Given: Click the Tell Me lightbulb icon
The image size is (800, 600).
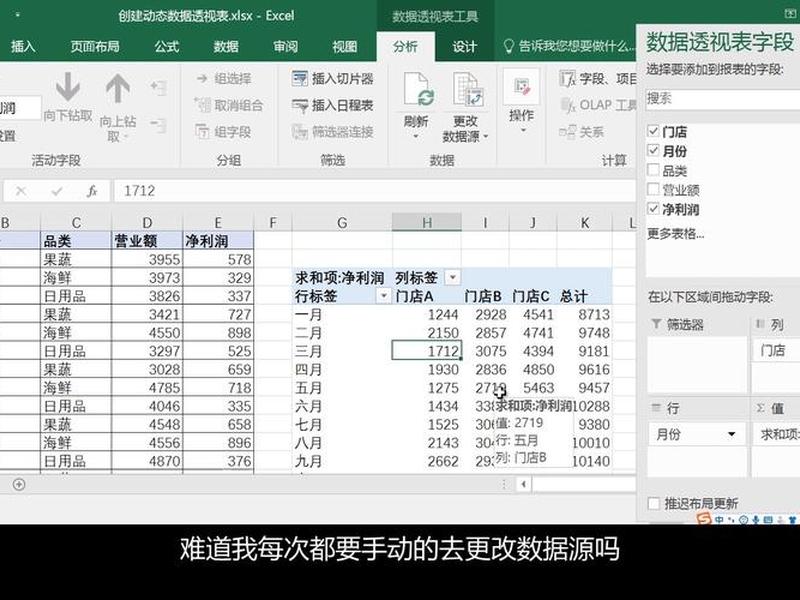Looking at the screenshot, I should click(508, 46).
